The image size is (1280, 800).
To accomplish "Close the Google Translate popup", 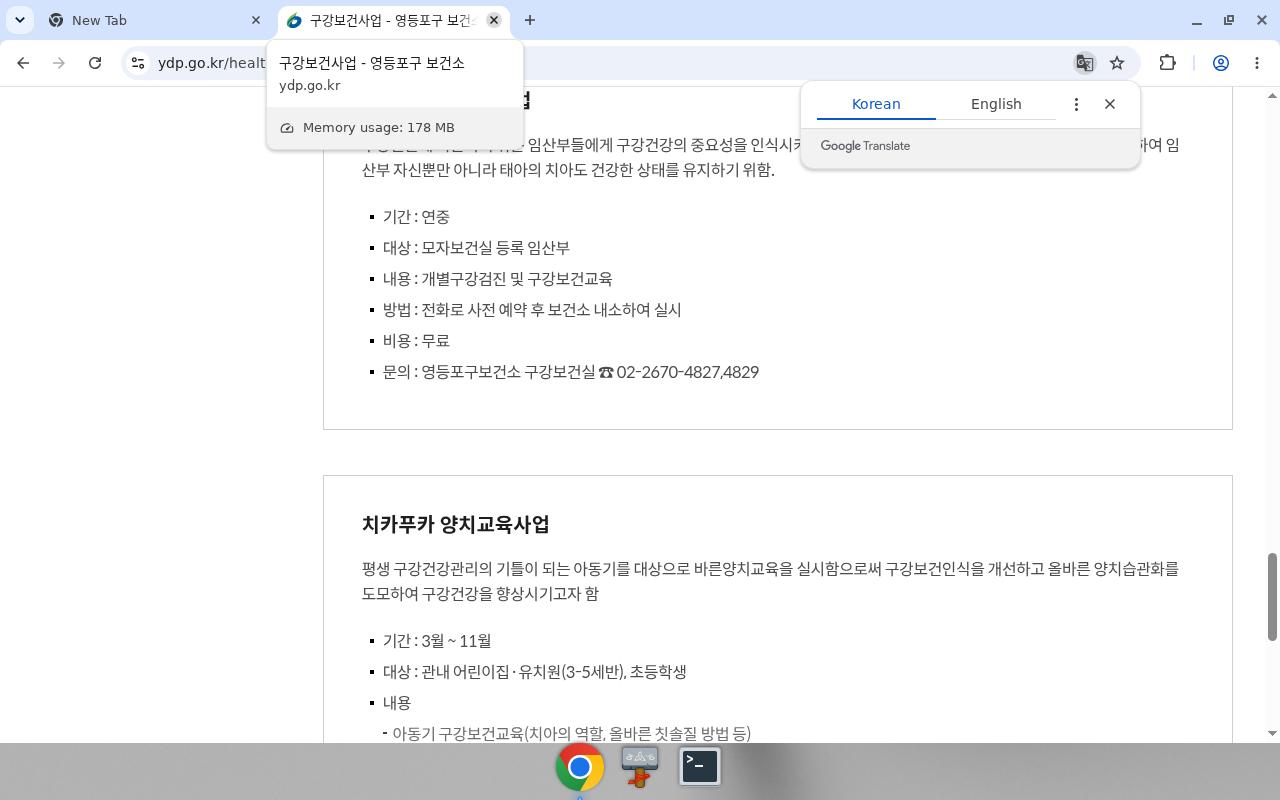I will (x=1110, y=104).
